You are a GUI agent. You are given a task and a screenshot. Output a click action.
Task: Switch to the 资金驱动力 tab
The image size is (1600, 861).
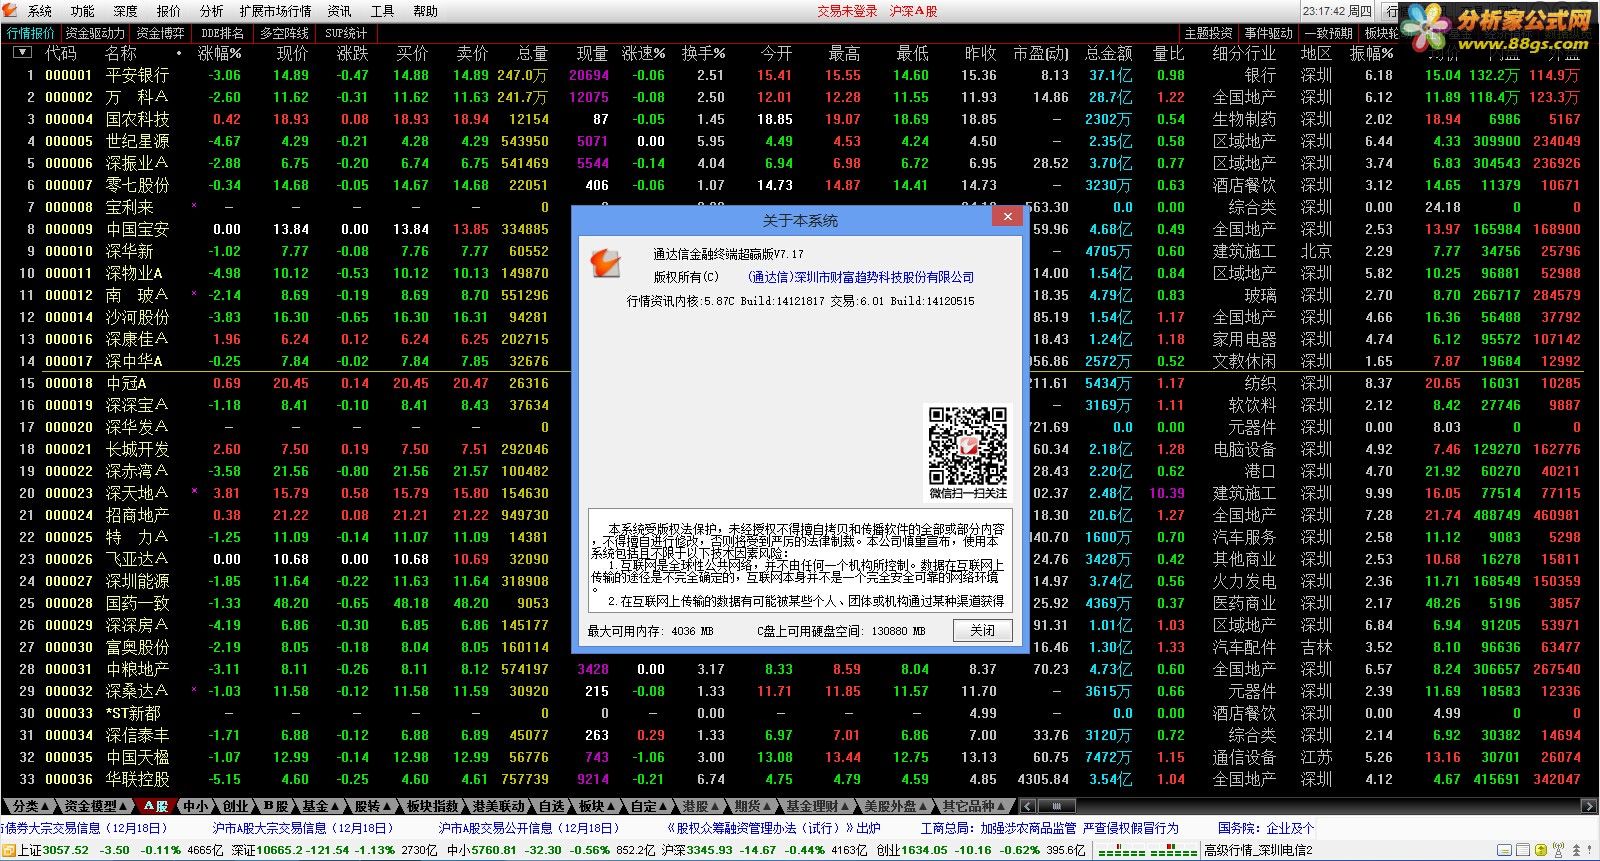pyautogui.click(x=95, y=33)
